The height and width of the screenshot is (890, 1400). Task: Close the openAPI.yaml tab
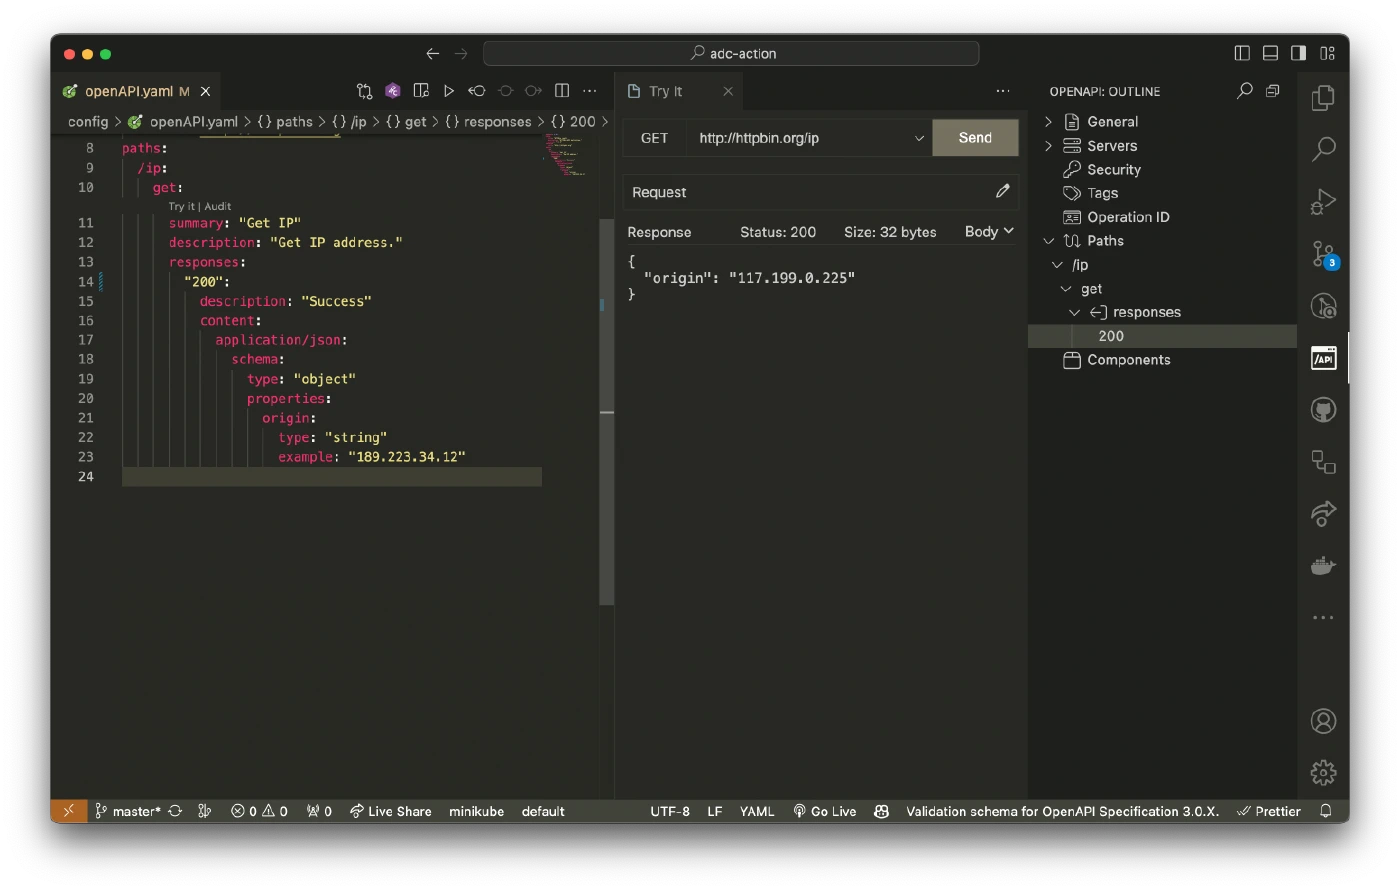(x=205, y=91)
